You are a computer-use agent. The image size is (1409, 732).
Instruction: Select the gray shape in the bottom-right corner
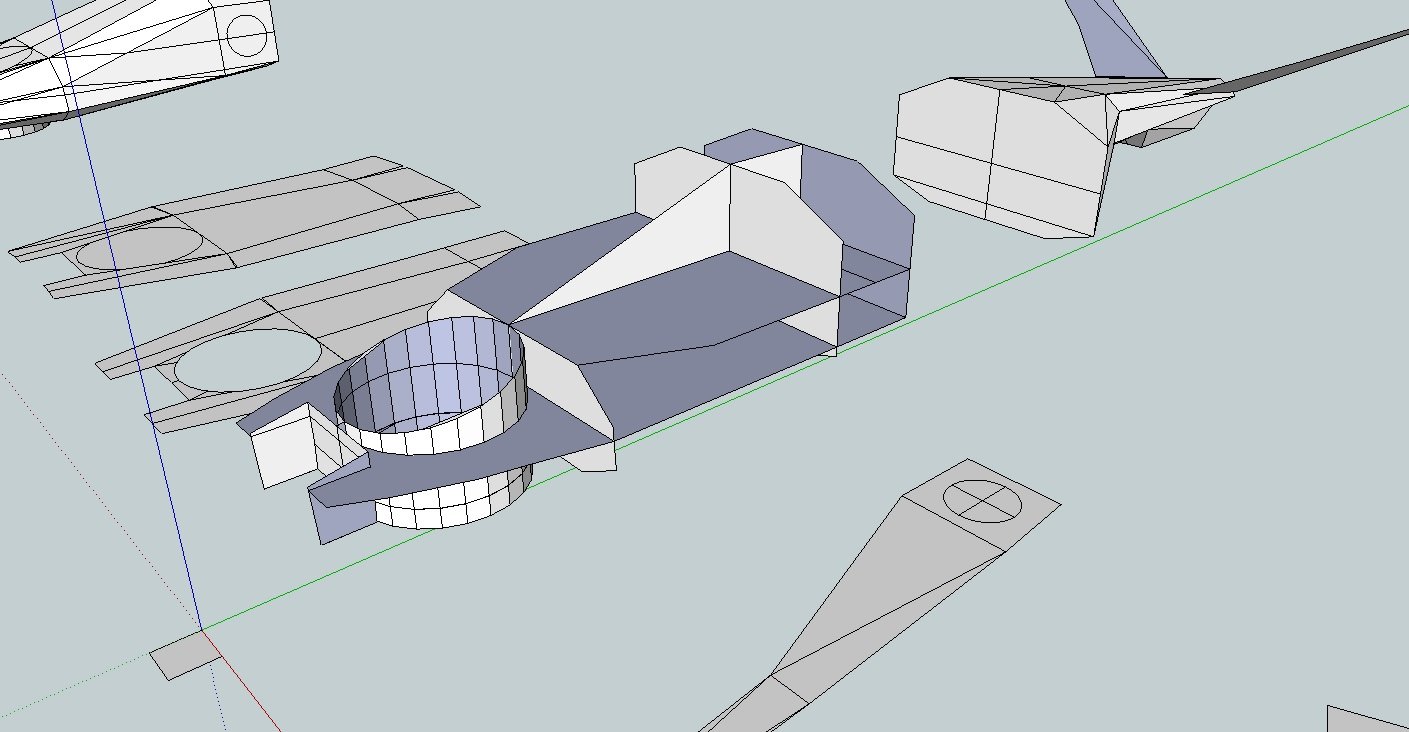(1372, 720)
